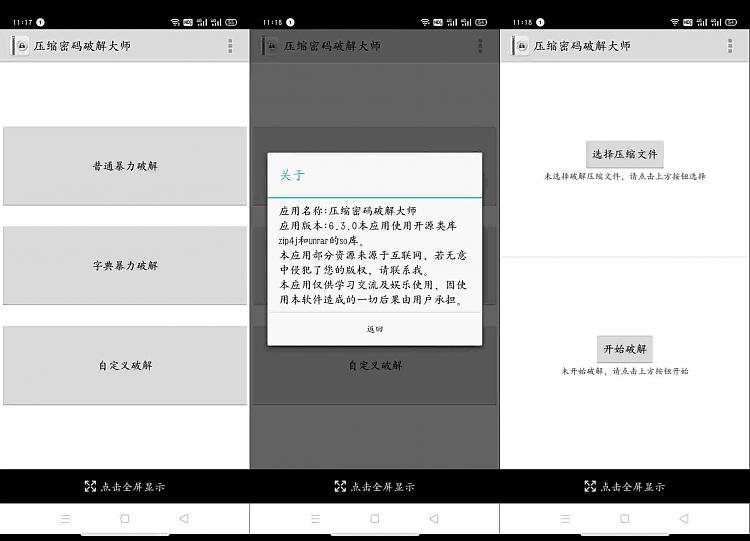Viewport: 750px width, 541px height.
Task: Tap battery icon in right phone status bar
Action: [x=731, y=22]
